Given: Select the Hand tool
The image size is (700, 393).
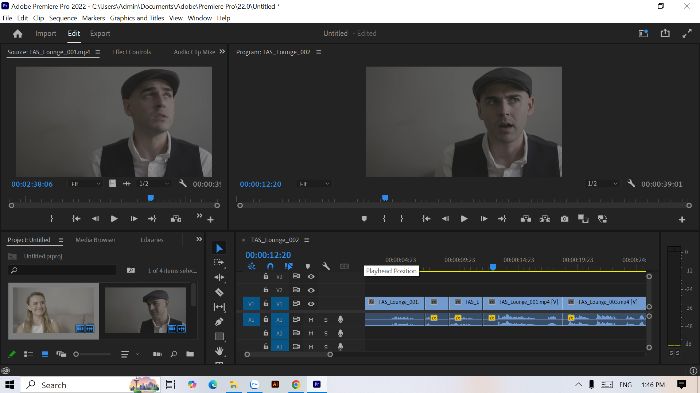Looking at the screenshot, I should pos(219,351).
